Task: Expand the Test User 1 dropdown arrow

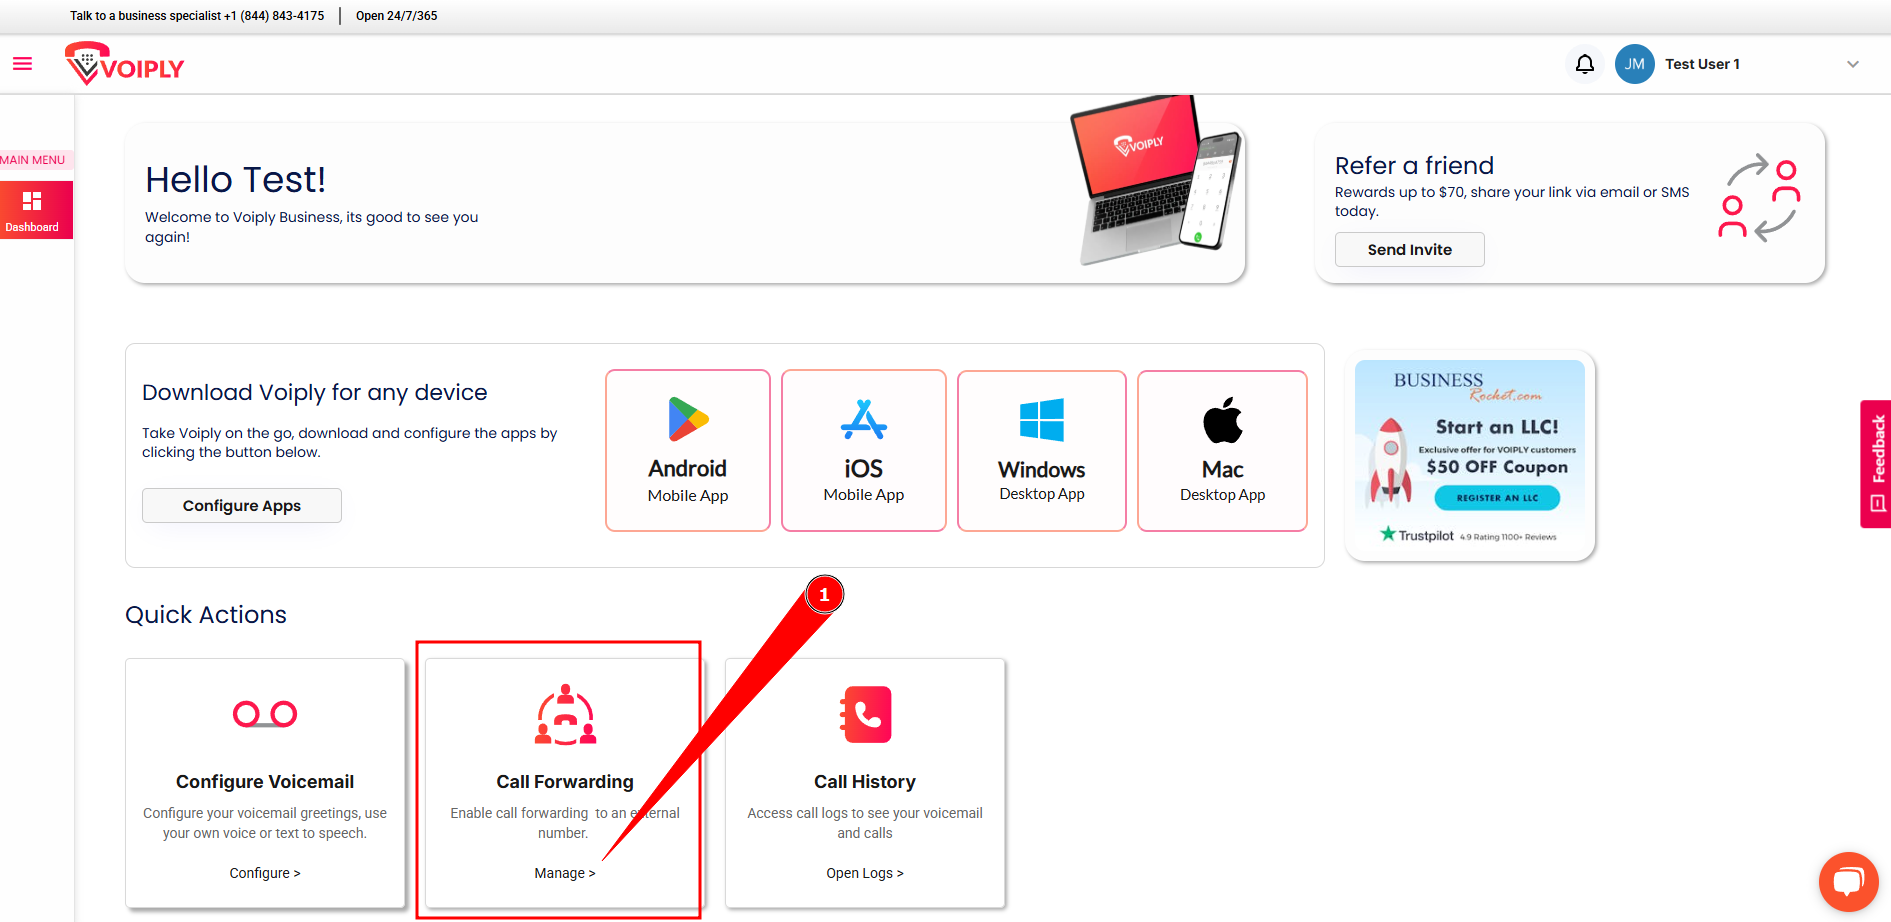Action: (x=1853, y=64)
